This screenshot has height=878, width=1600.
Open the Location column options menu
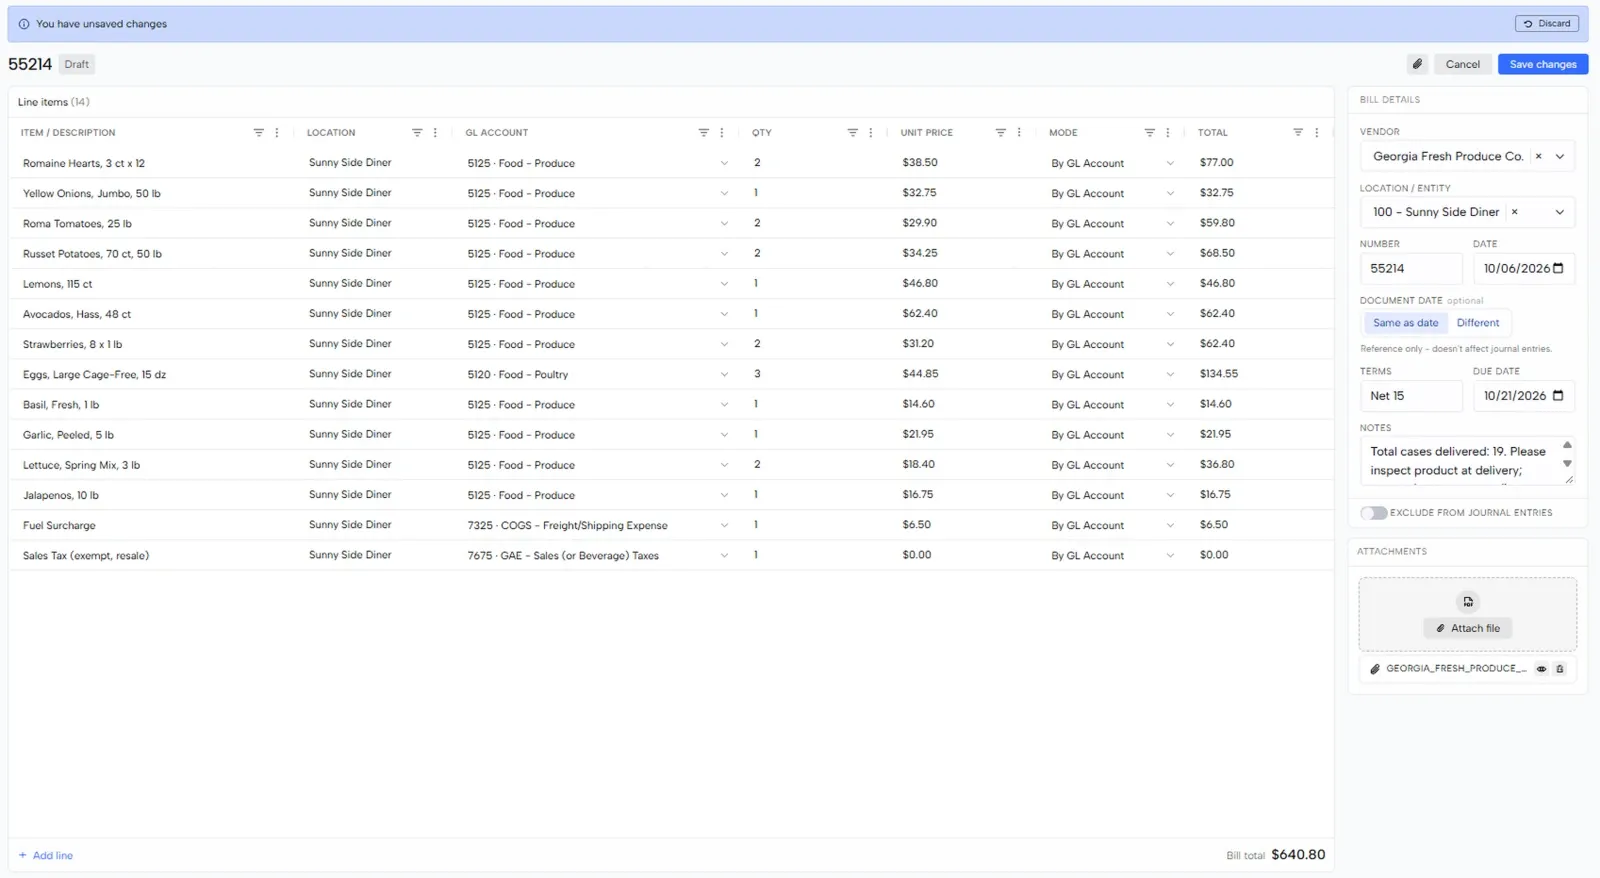point(435,132)
